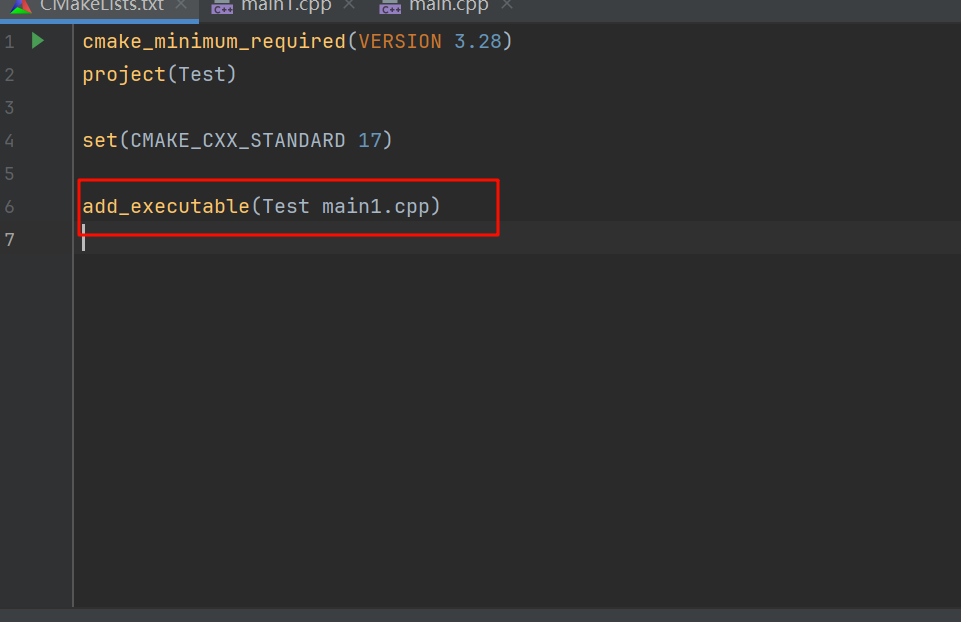Click line number 4 in the gutter

pyautogui.click(x=10, y=141)
